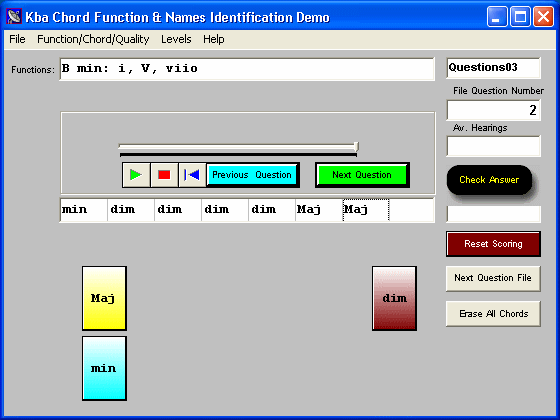The height and width of the screenshot is (420, 560).
Task: Load the Next Question File
Action: click(493, 278)
